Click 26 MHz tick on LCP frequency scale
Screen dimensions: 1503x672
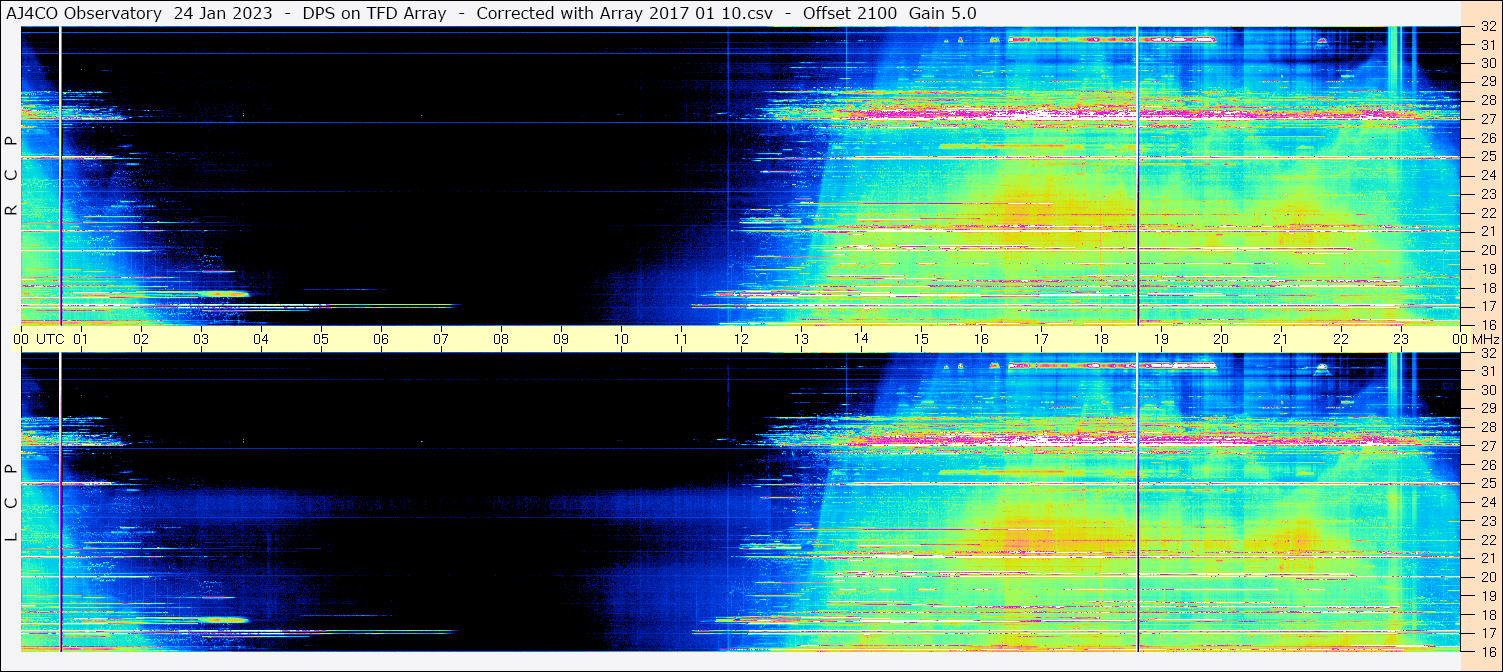(1487, 465)
